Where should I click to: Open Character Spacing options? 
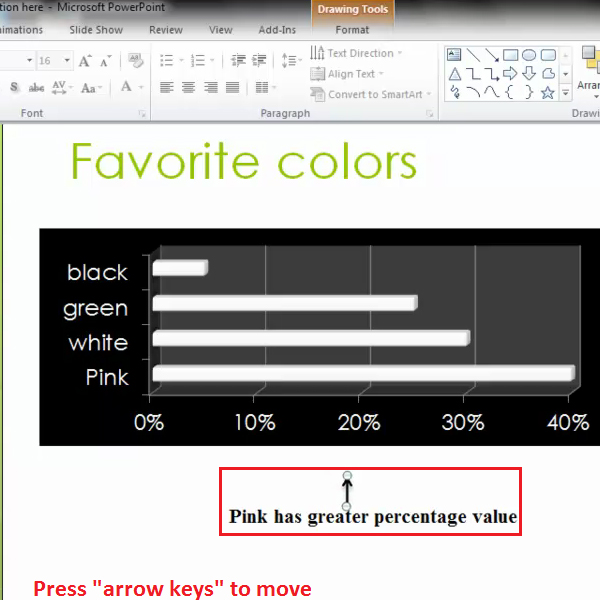coord(62,88)
